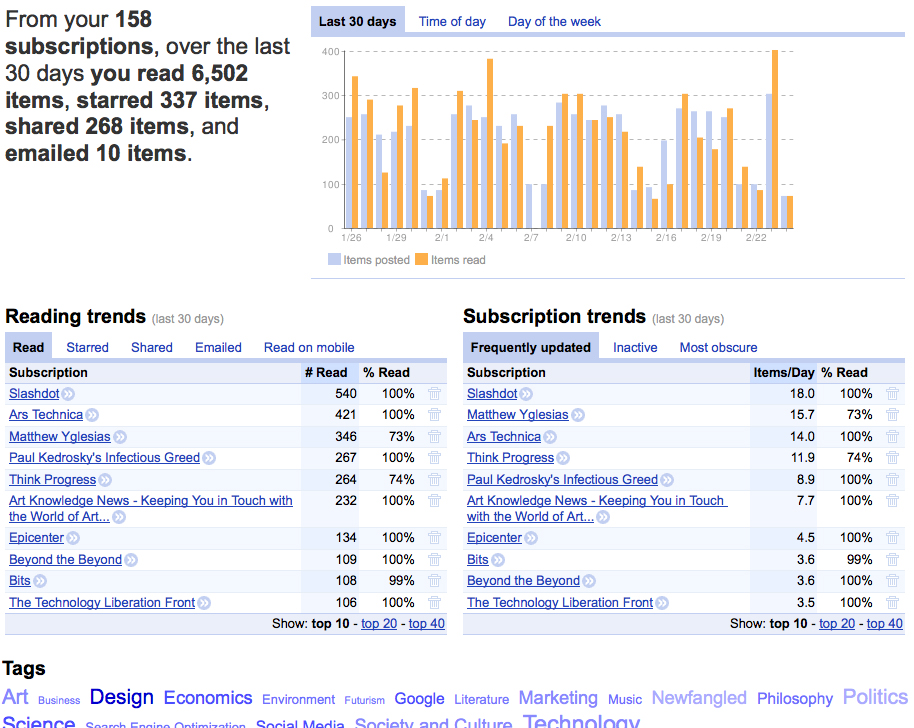Click trash icon for Think Progress in Reading trends
Image resolution: width=914 pixels, height=728 pixels.
coord(434,480)
